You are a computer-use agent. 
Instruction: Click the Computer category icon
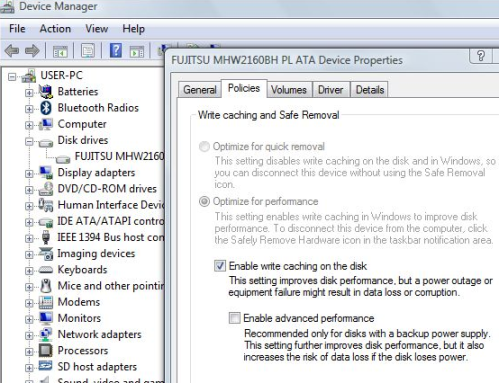click(x=46, y=124)
